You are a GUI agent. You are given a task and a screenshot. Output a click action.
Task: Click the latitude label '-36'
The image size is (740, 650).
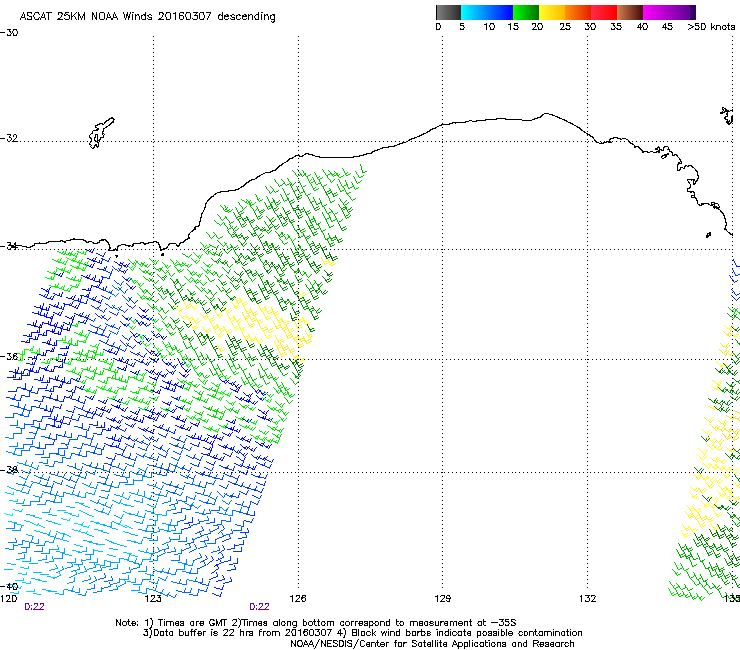(9, 356)
